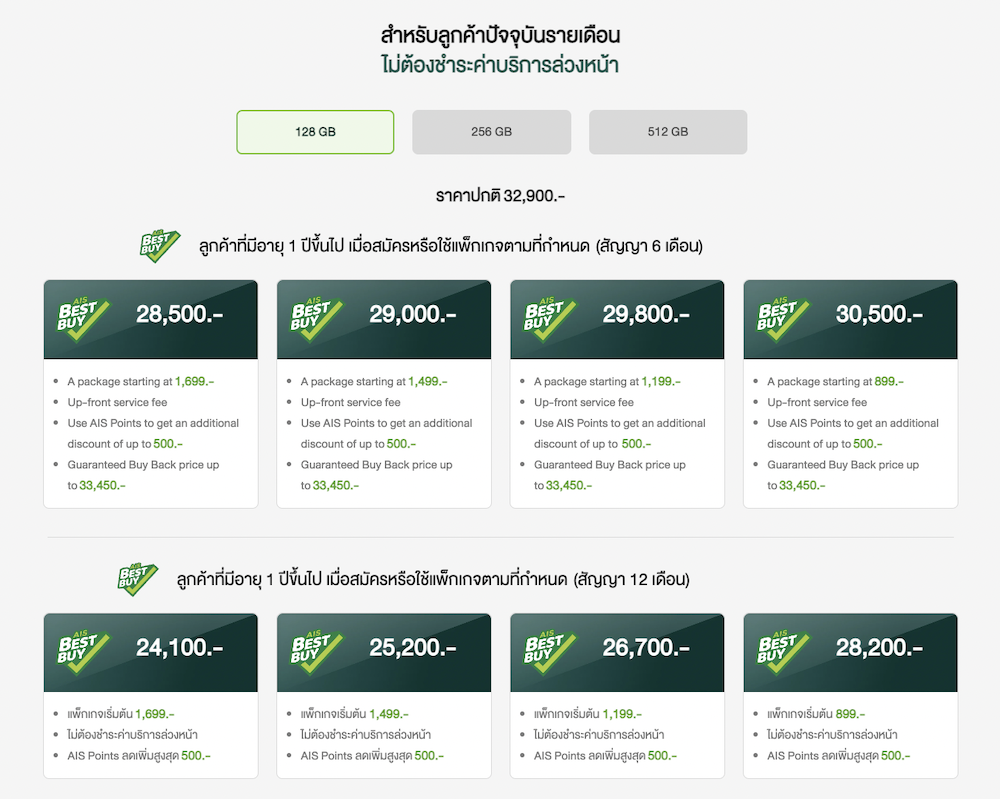
Task: Pick the 24,100.- 12-month offer header
Action: point(180,648)
